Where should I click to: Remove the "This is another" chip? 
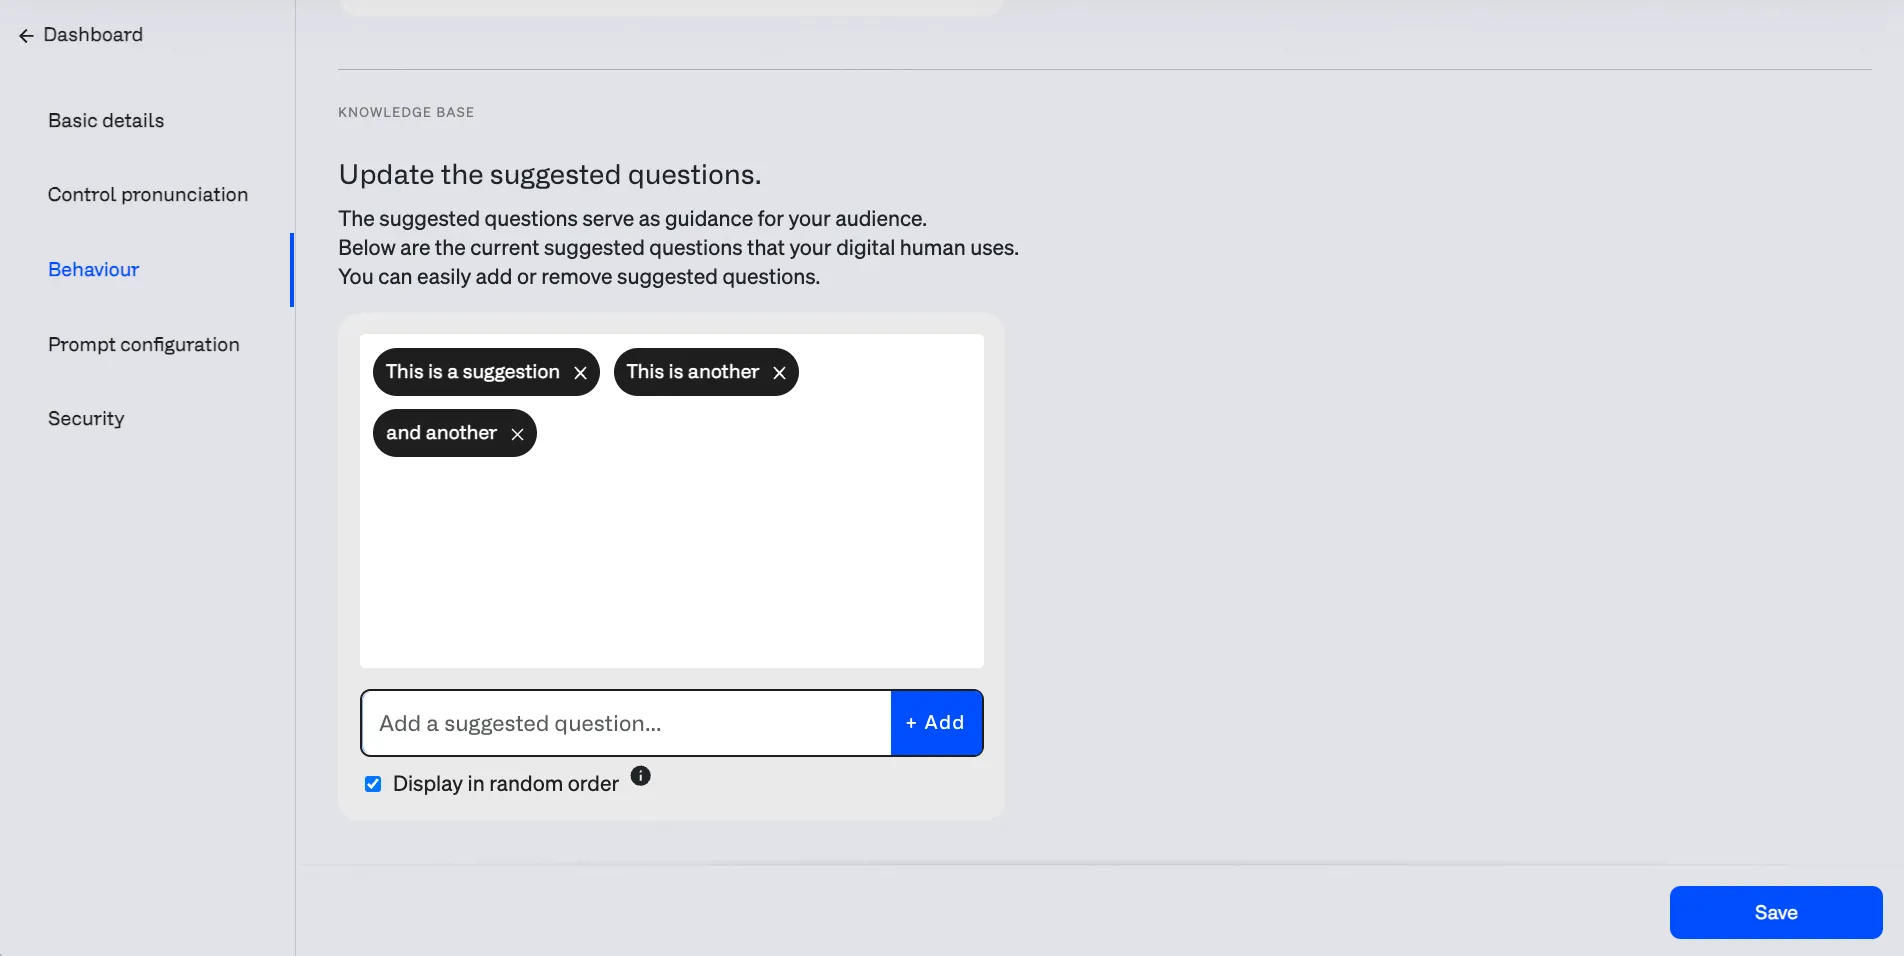[779, 373]
